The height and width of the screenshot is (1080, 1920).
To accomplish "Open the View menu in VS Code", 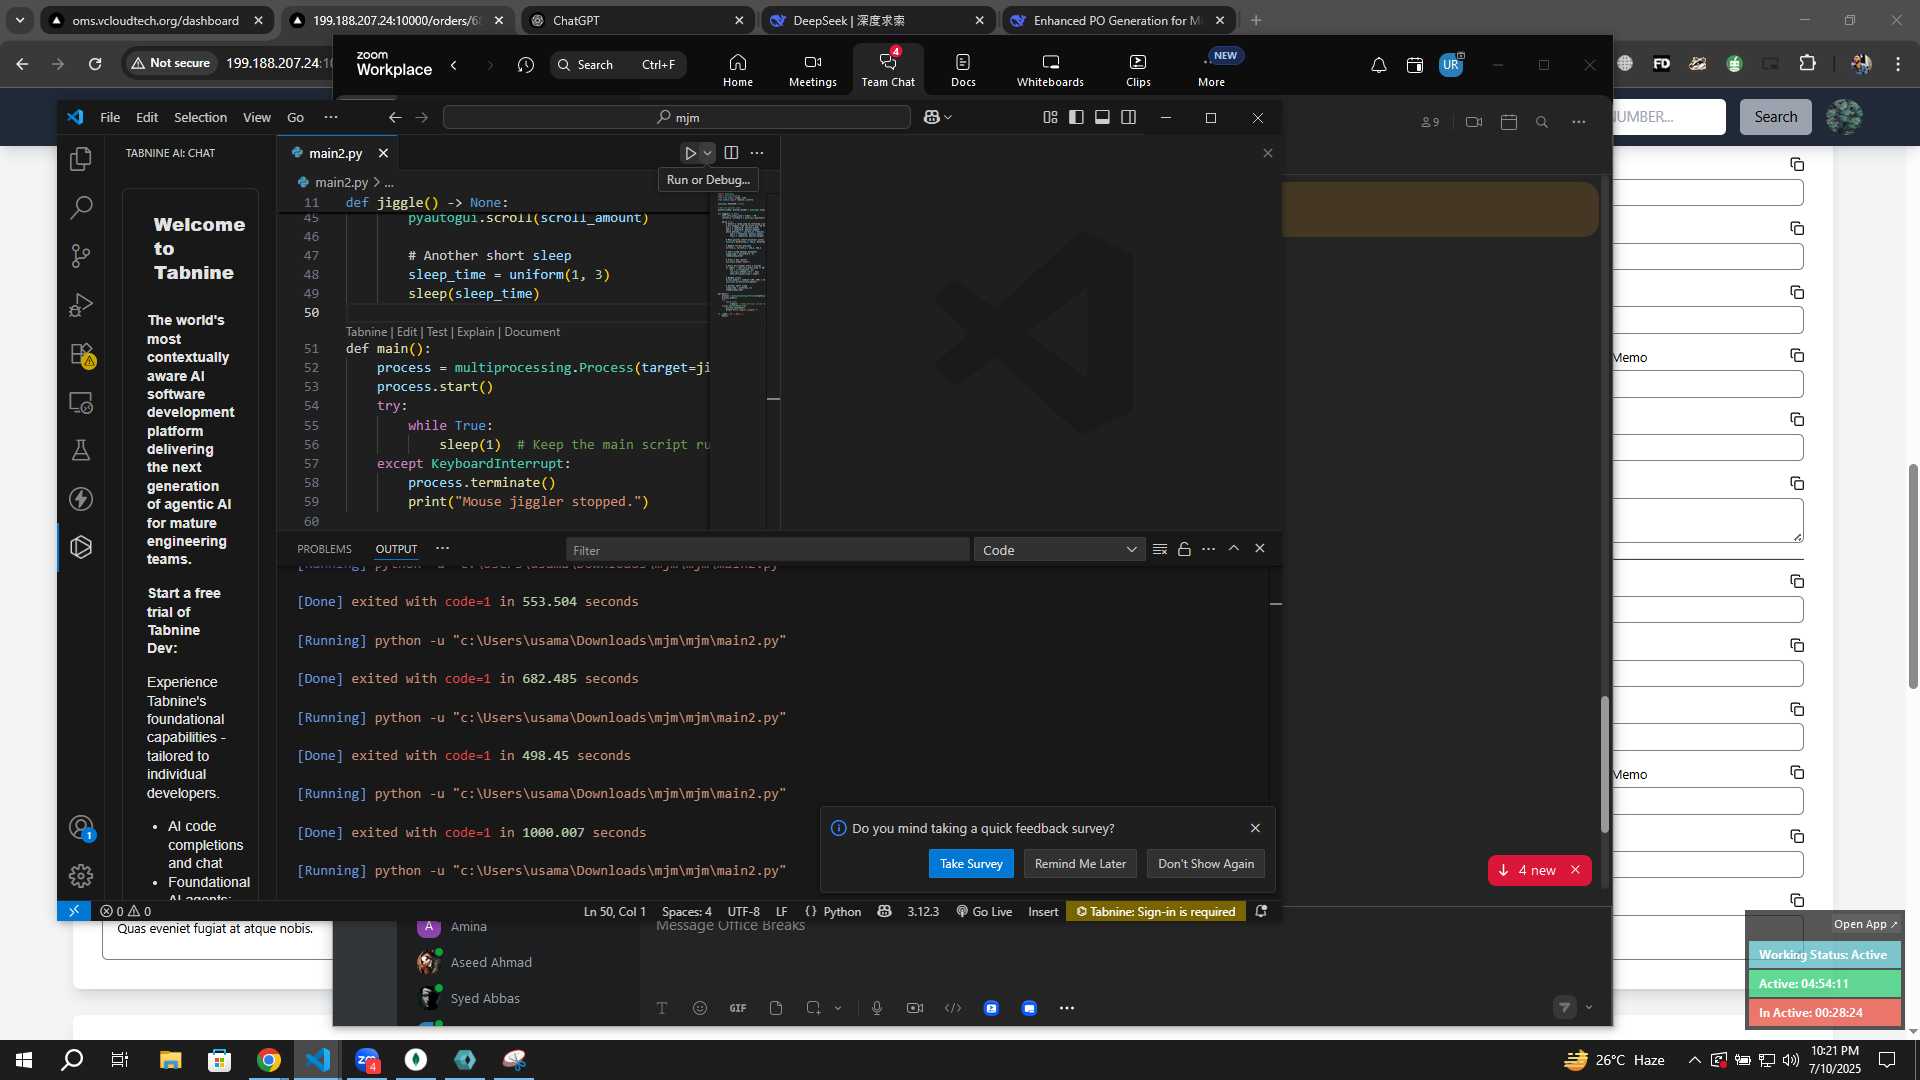I will tap(257, 117).
